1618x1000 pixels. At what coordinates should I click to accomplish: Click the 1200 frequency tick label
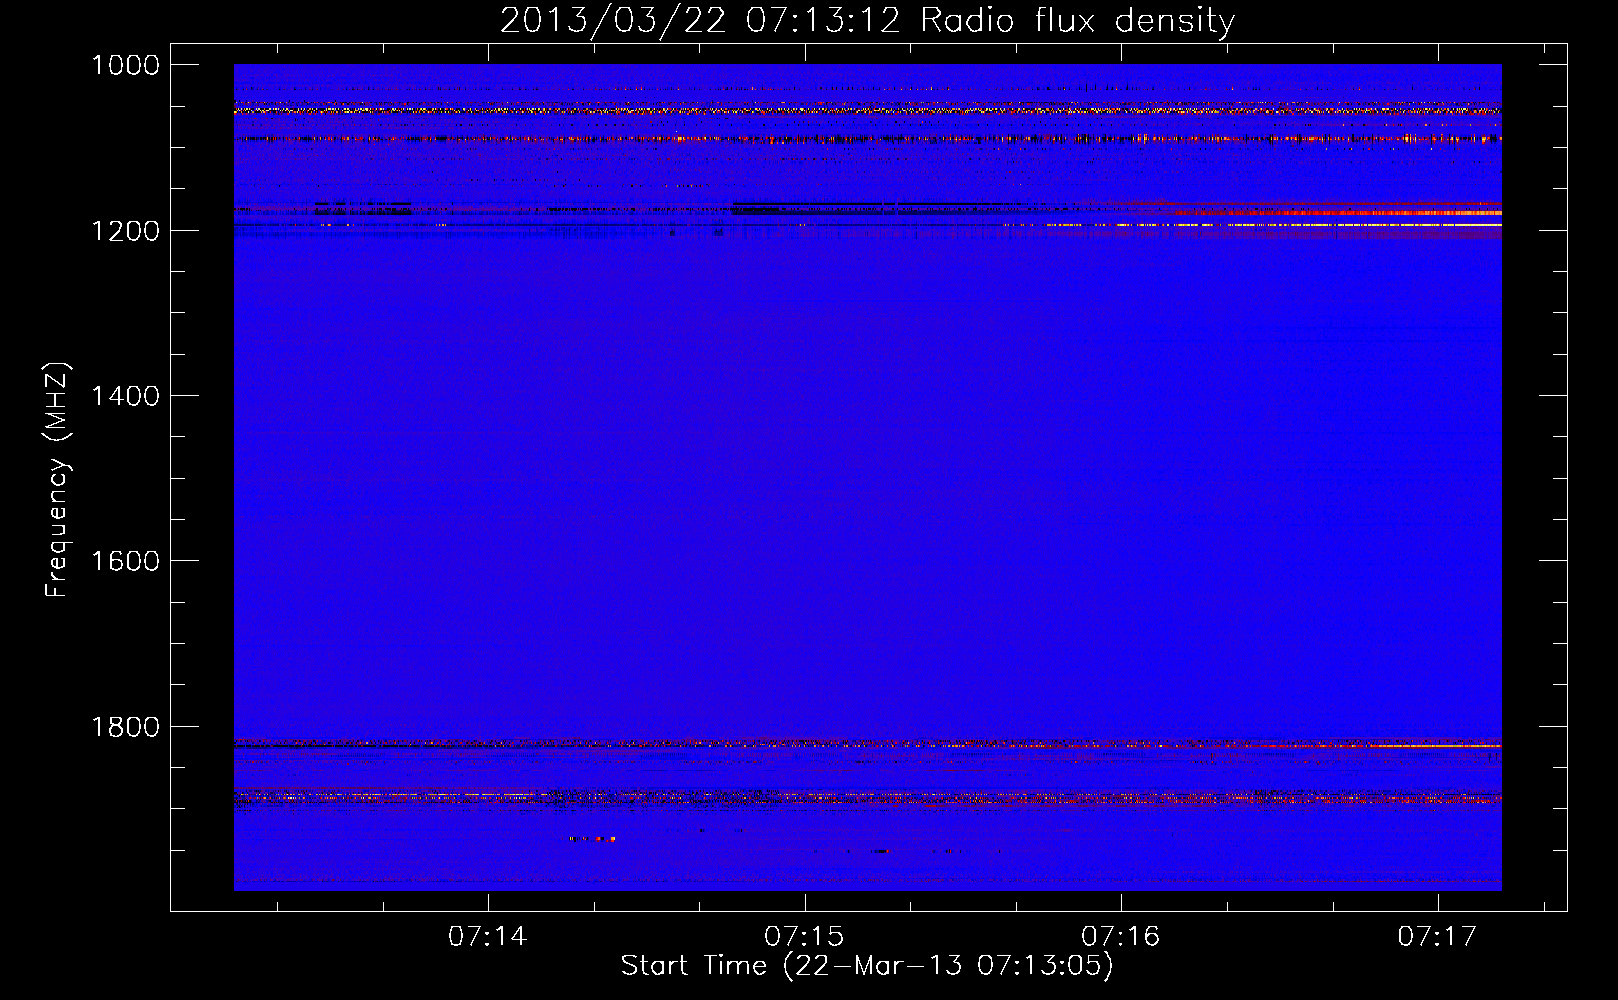pos(125,231)
